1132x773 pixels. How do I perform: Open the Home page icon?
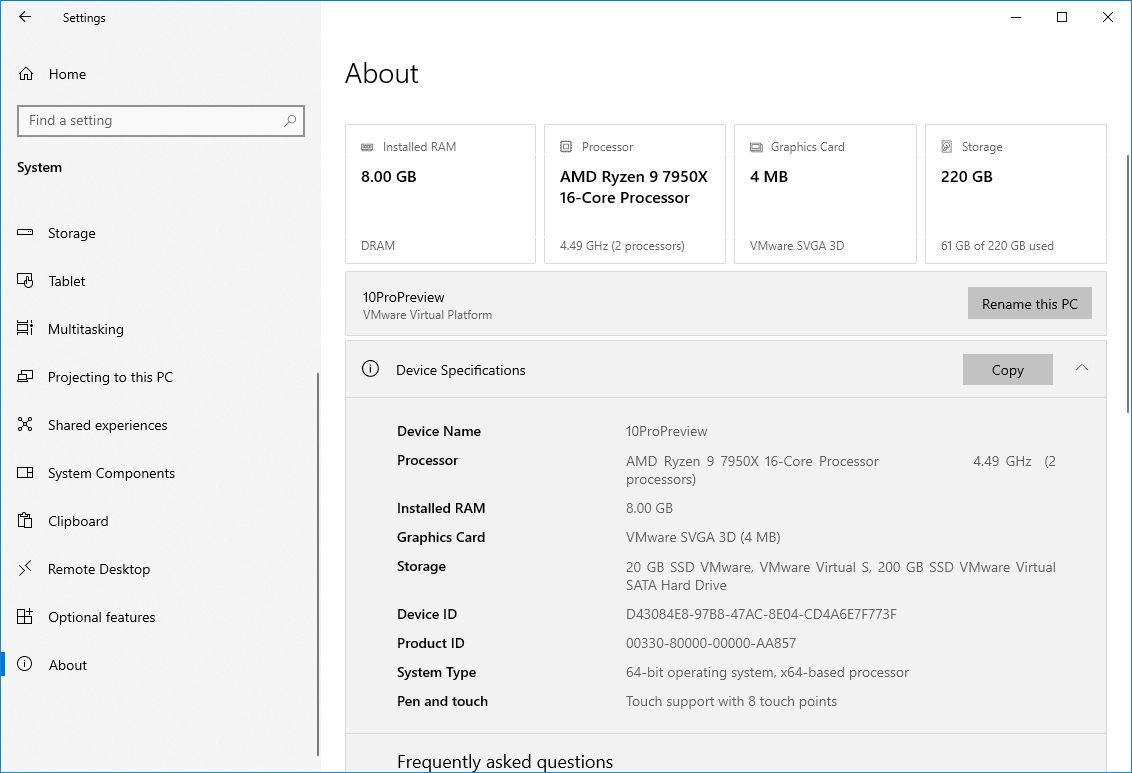click(x=26, y=74)
